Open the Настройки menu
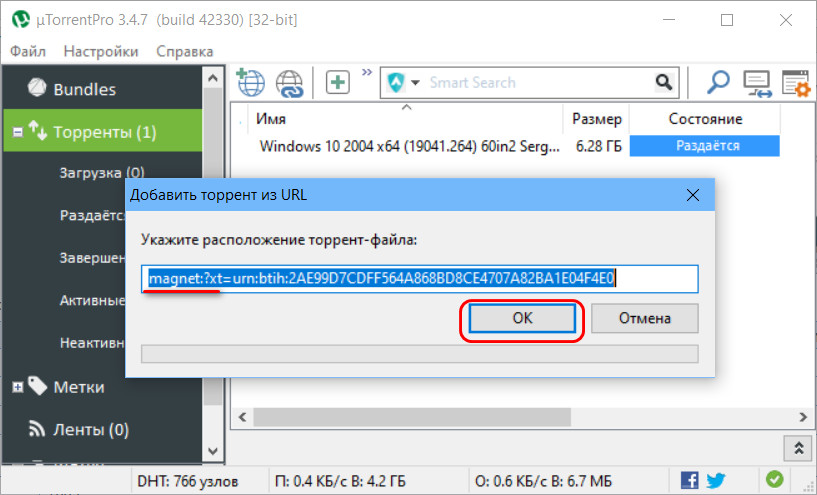The width and height of the screenshot is (817, 495). tap(101, 51)
